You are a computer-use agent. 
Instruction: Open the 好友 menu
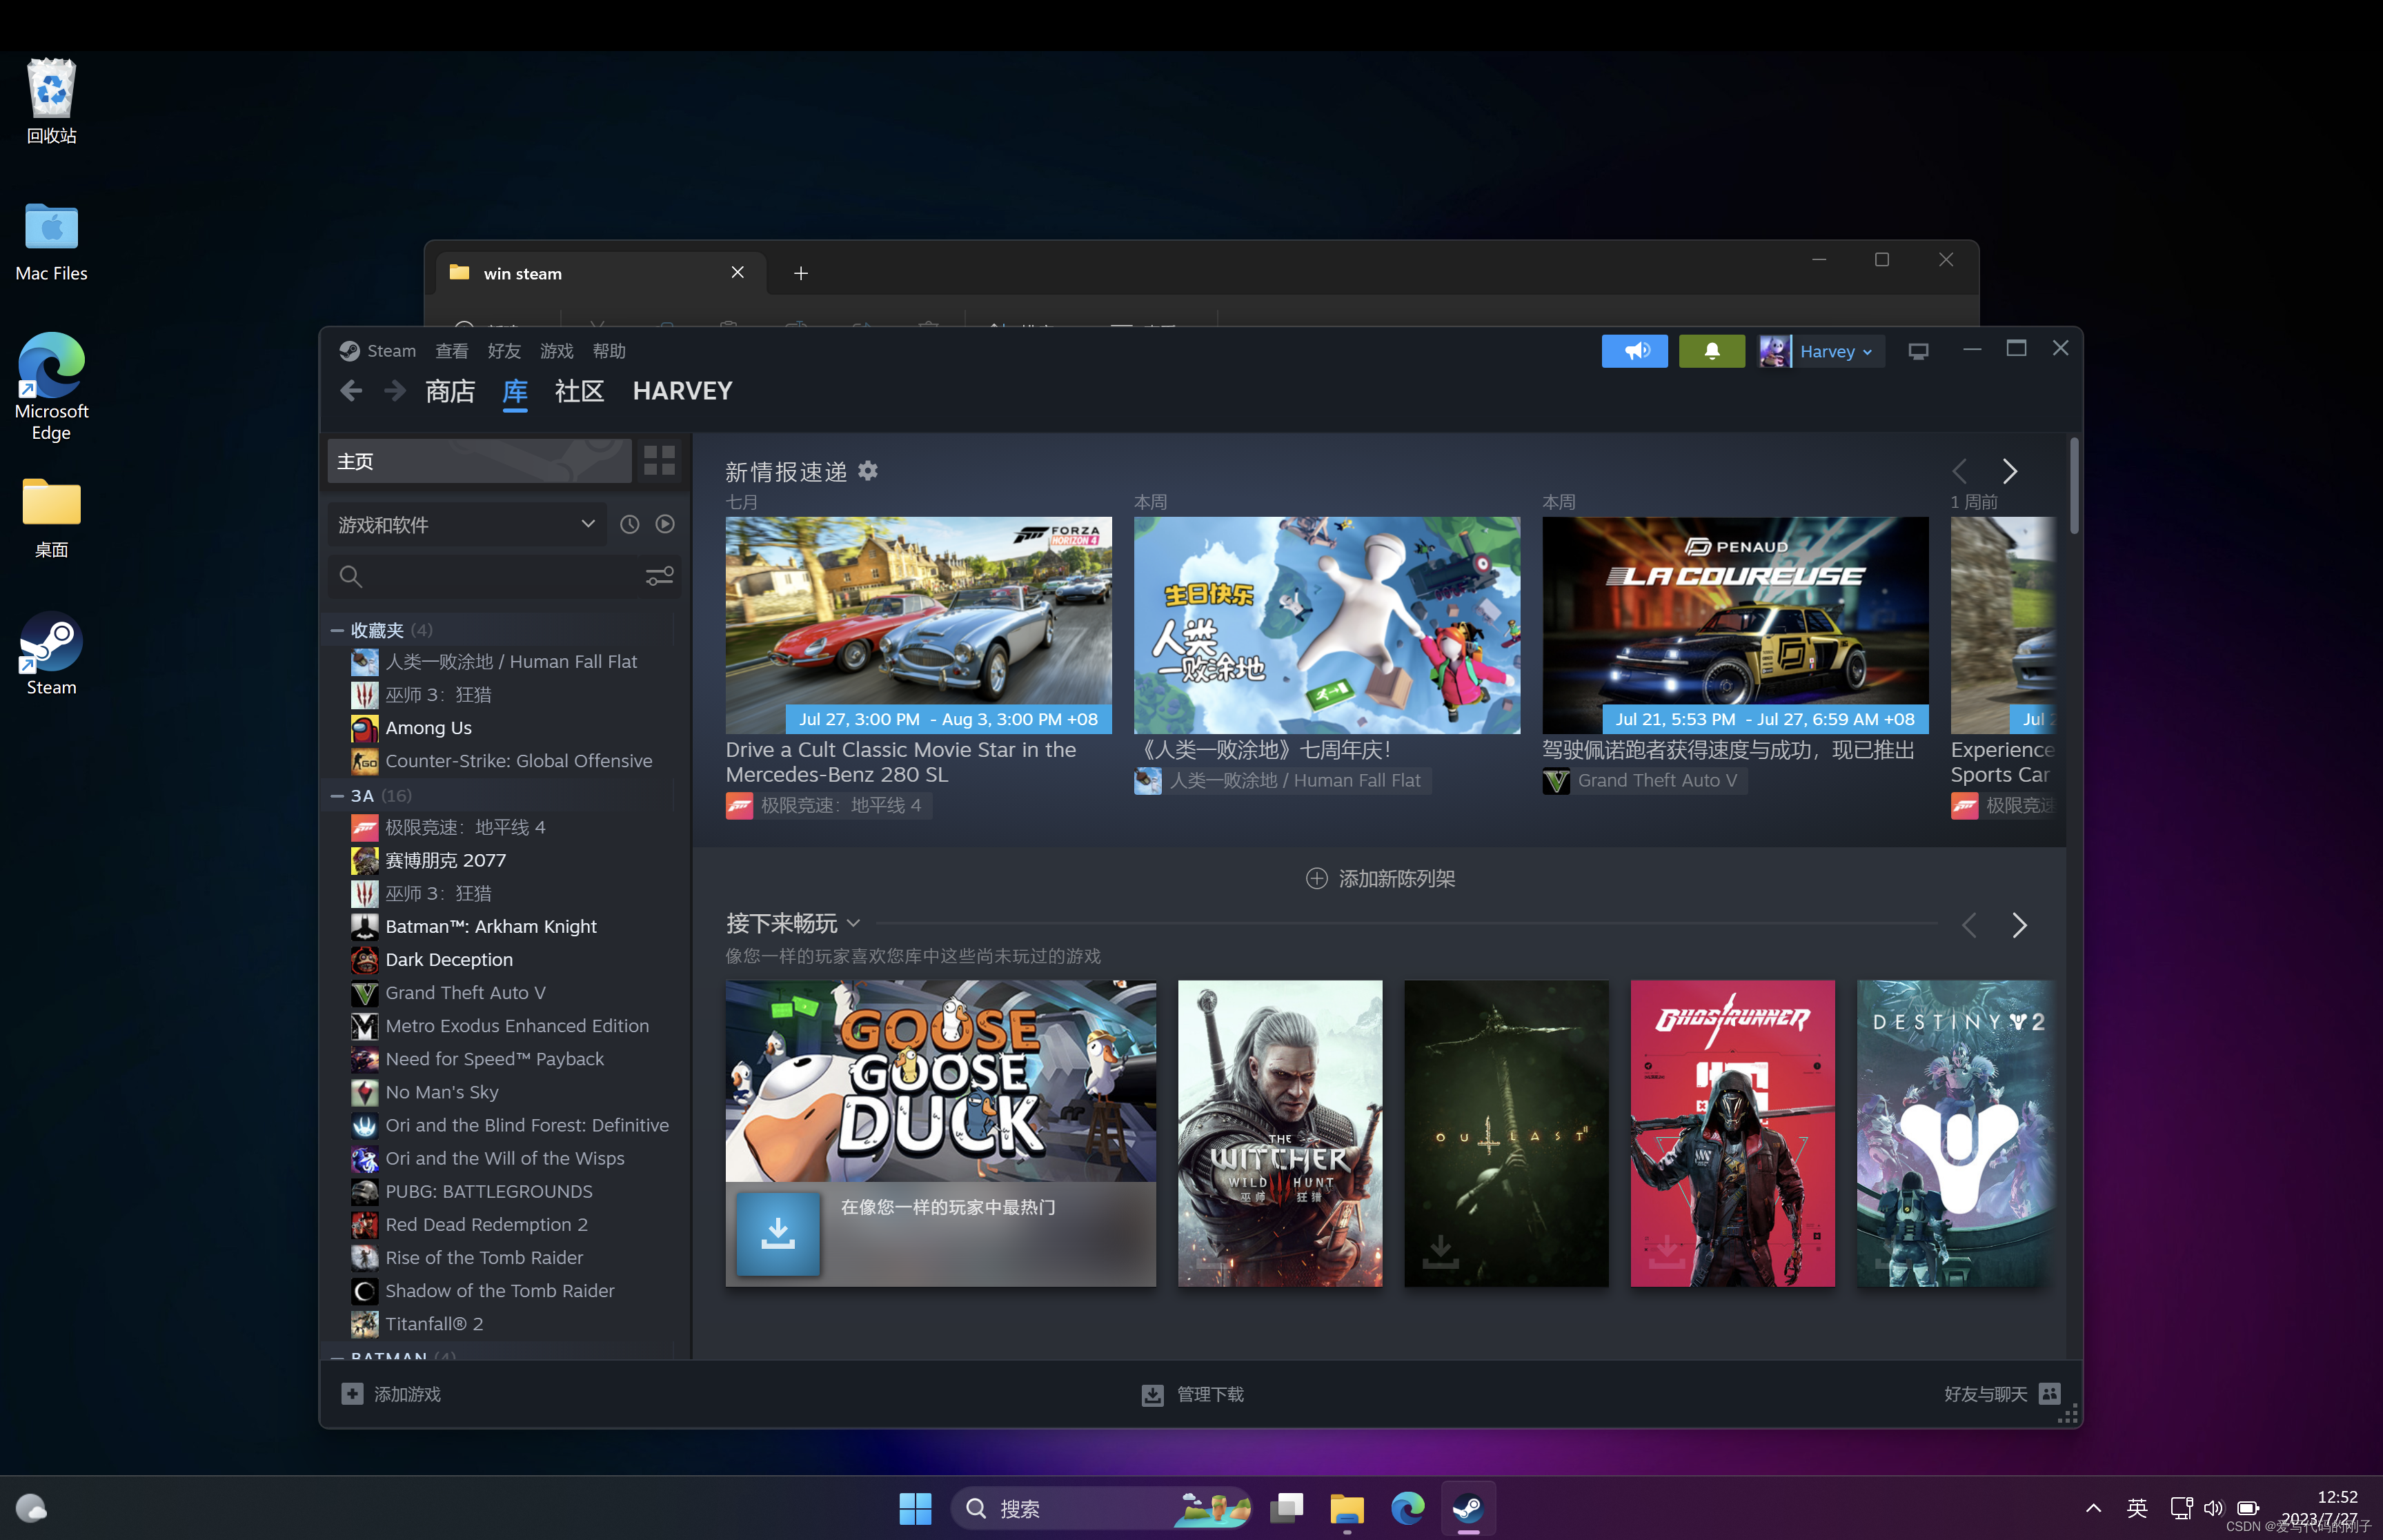point(504,351)
